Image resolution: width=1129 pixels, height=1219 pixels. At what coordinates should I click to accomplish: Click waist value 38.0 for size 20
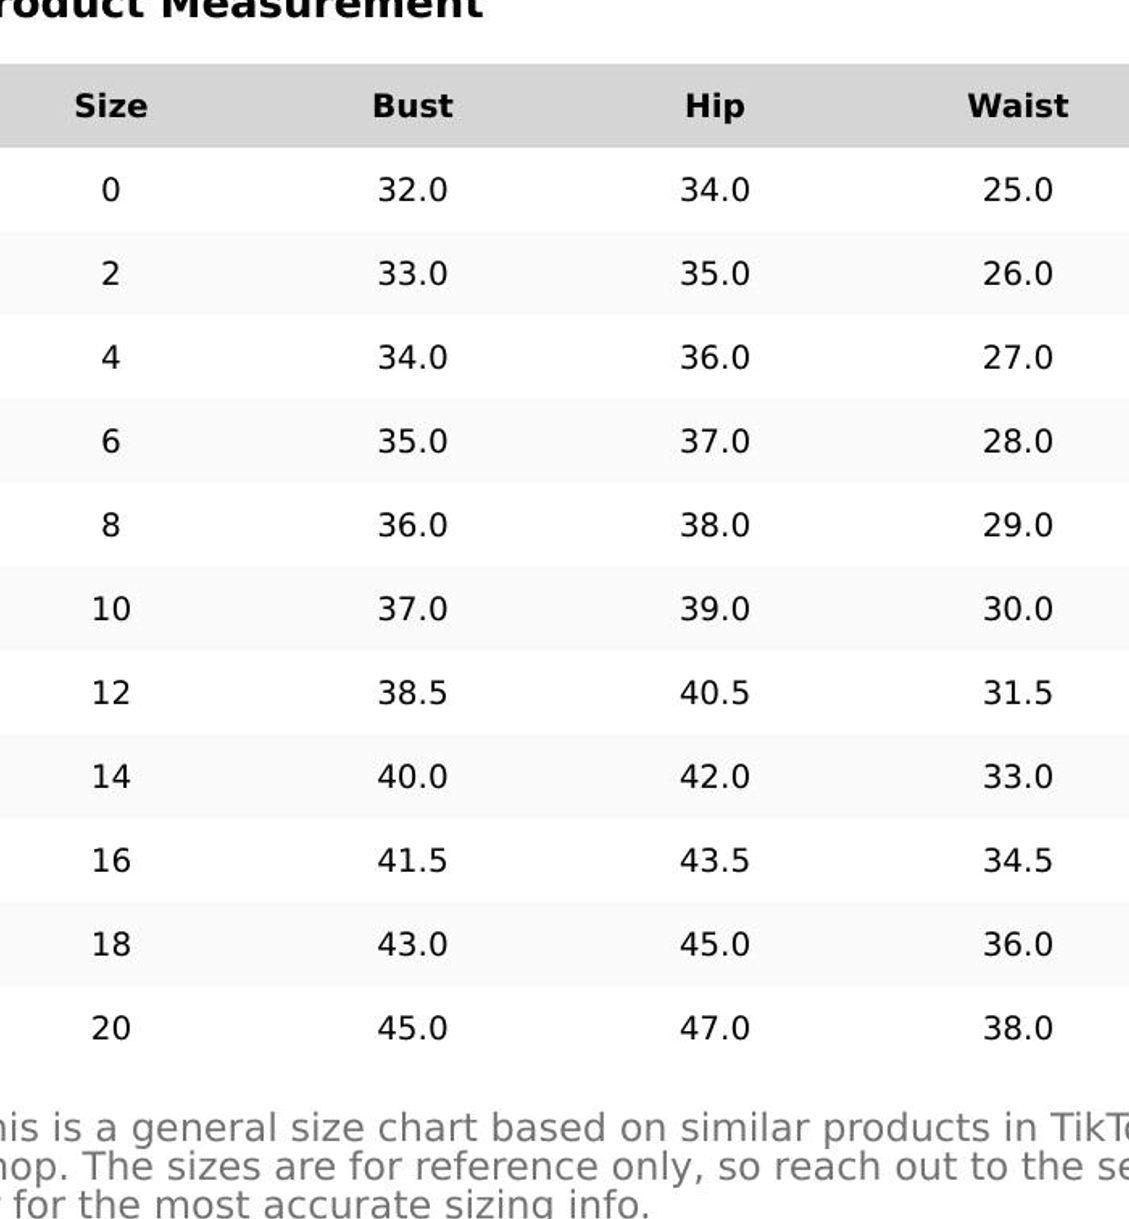(1017, 1028)
